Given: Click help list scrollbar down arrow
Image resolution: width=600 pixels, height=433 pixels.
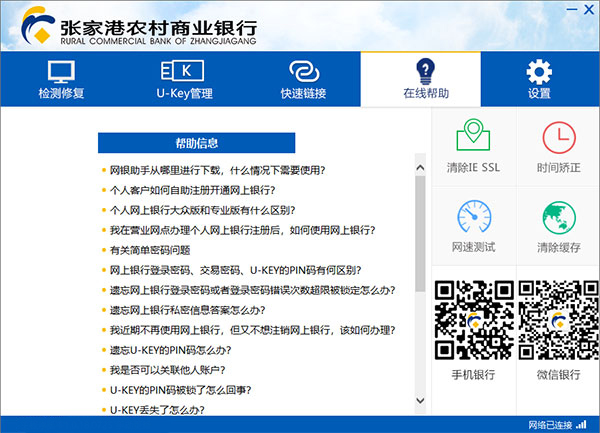Looking at the screenshot, I should tap(420, 400).
